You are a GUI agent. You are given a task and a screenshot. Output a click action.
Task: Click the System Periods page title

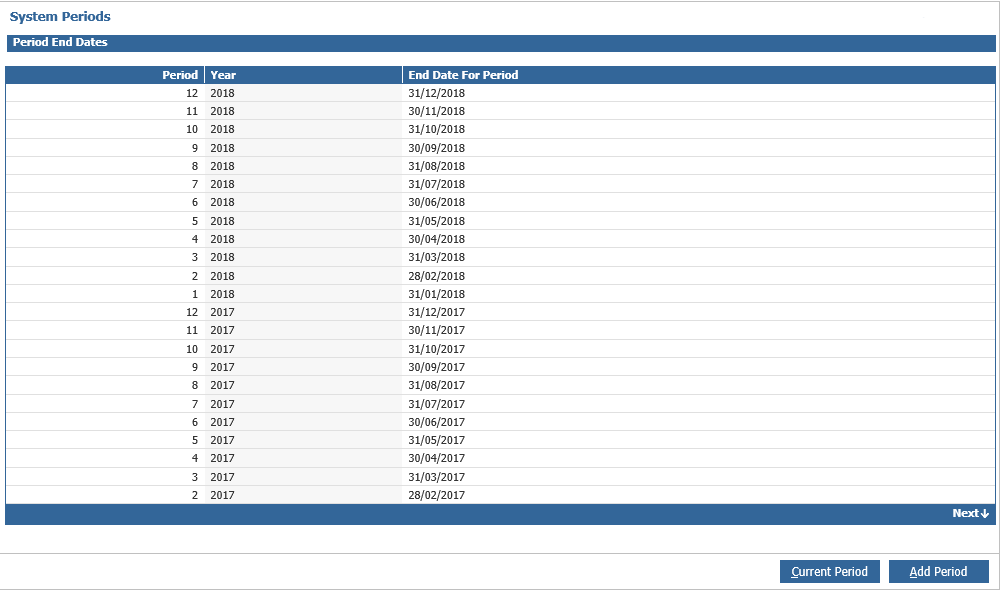(57, 16)
